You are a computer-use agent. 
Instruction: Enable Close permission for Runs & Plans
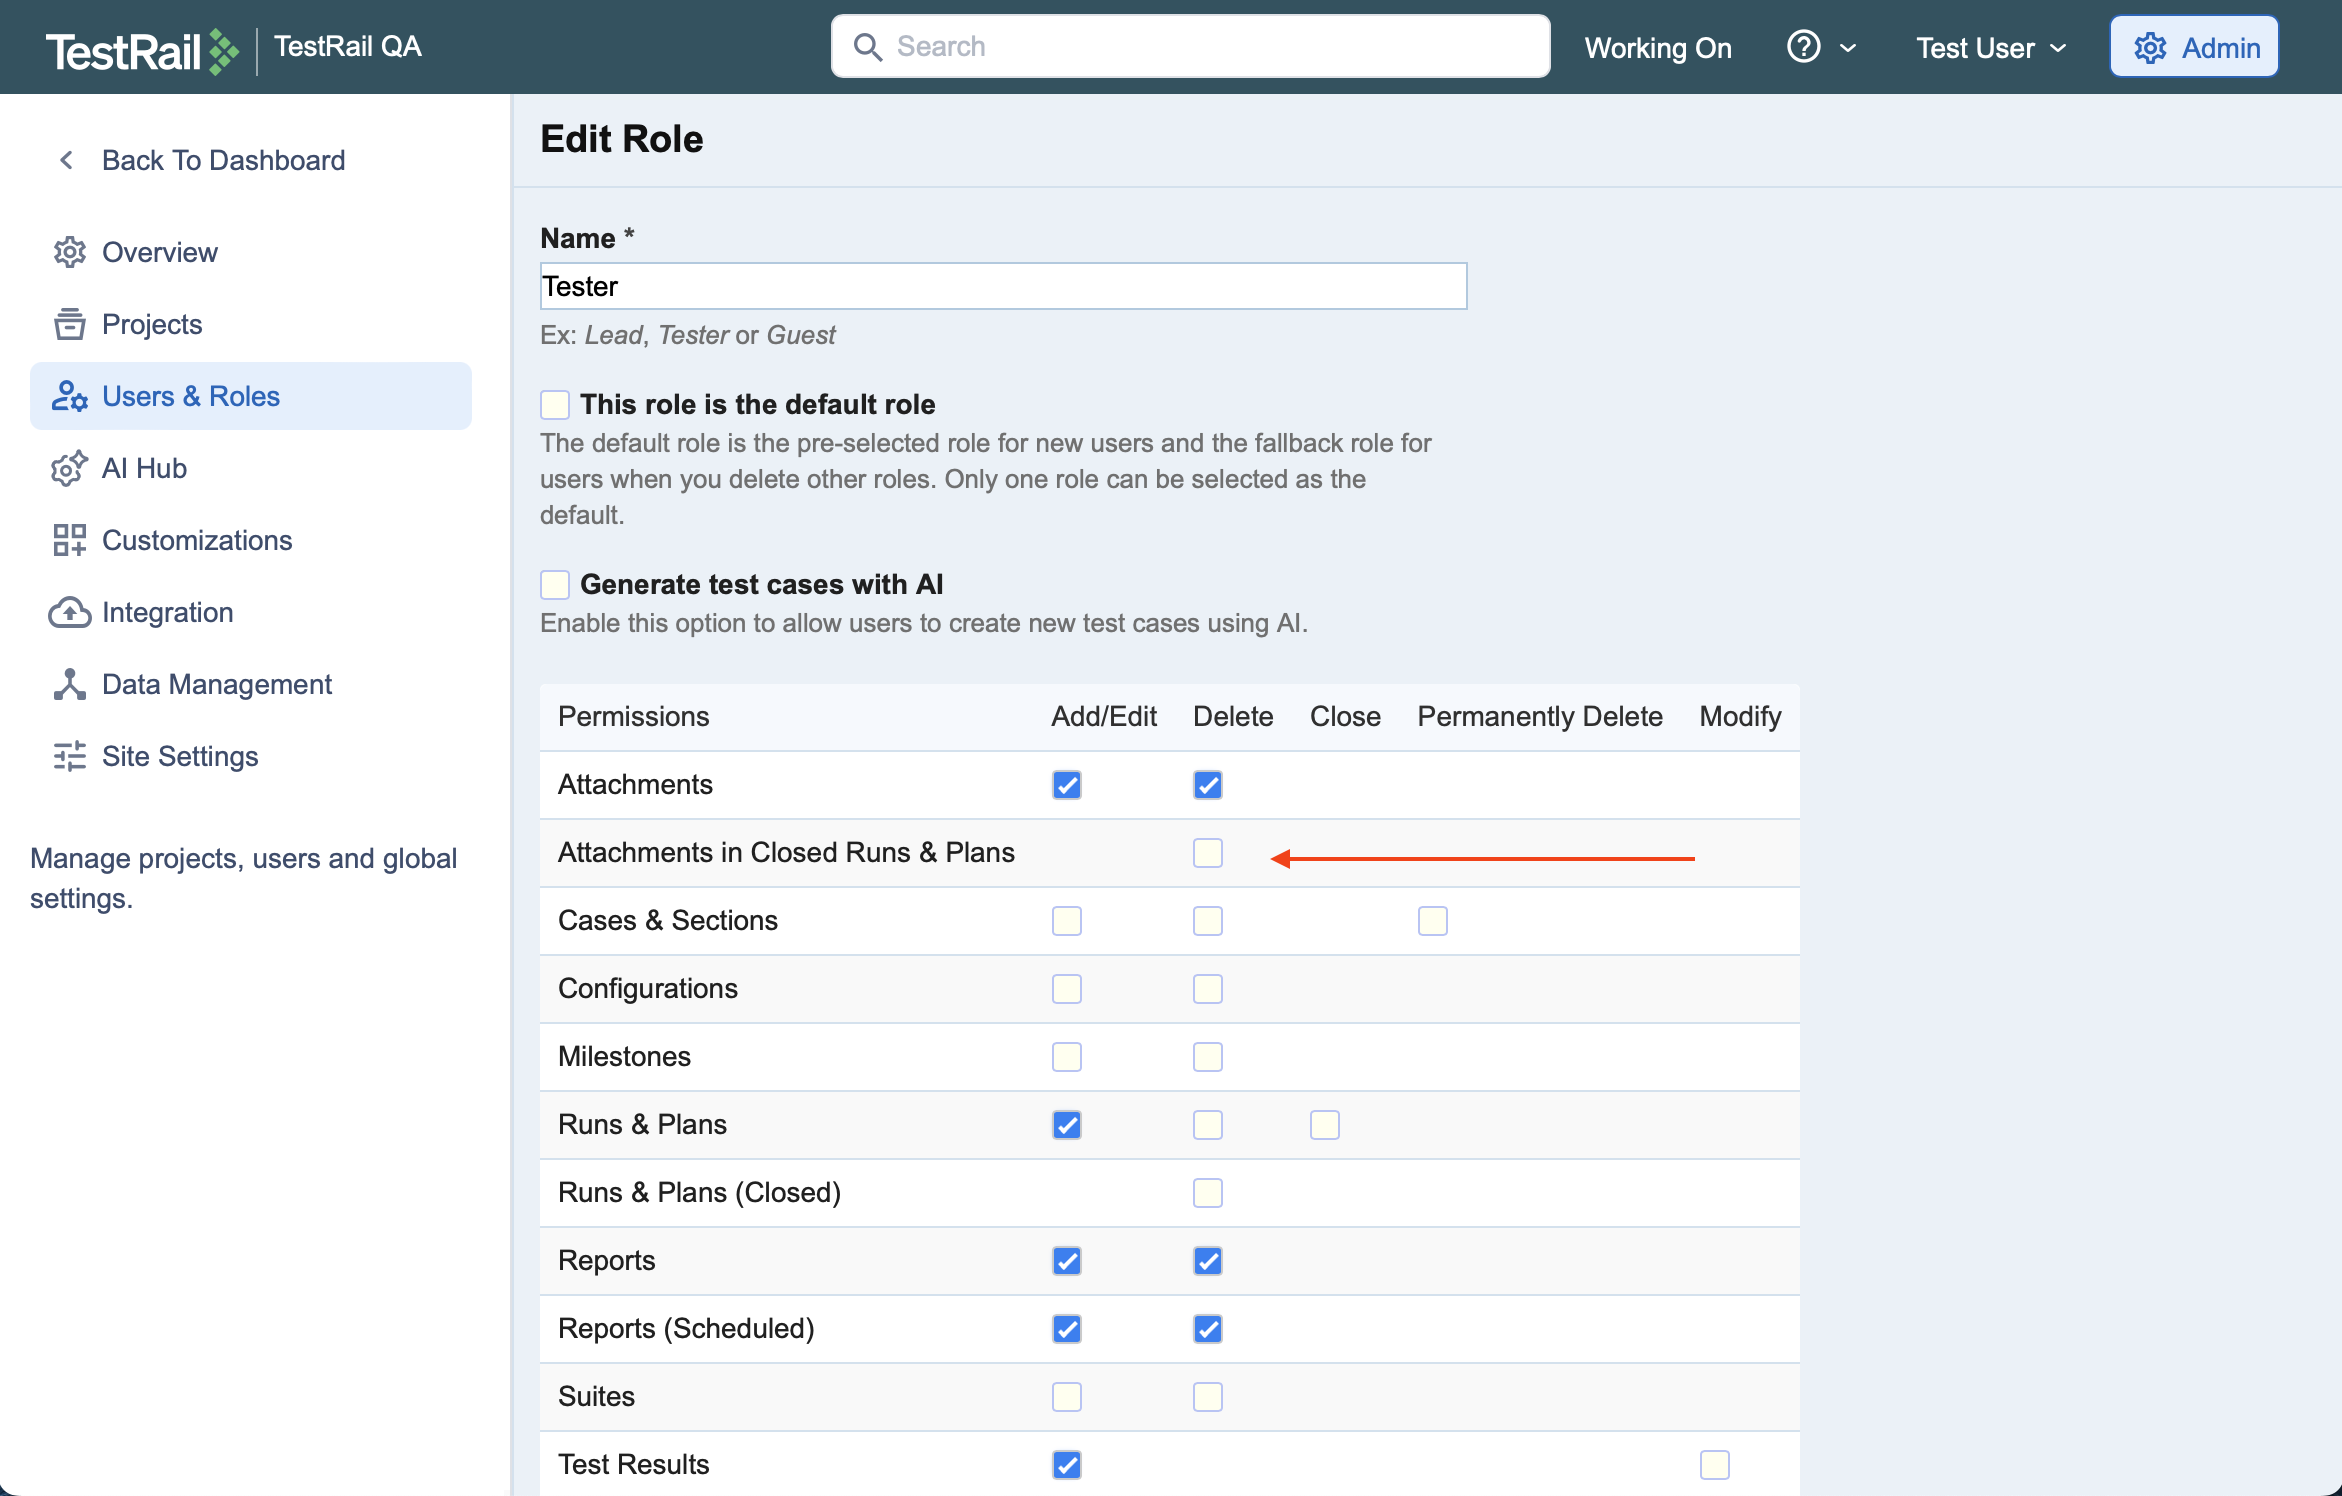tap(1324, 1124)
